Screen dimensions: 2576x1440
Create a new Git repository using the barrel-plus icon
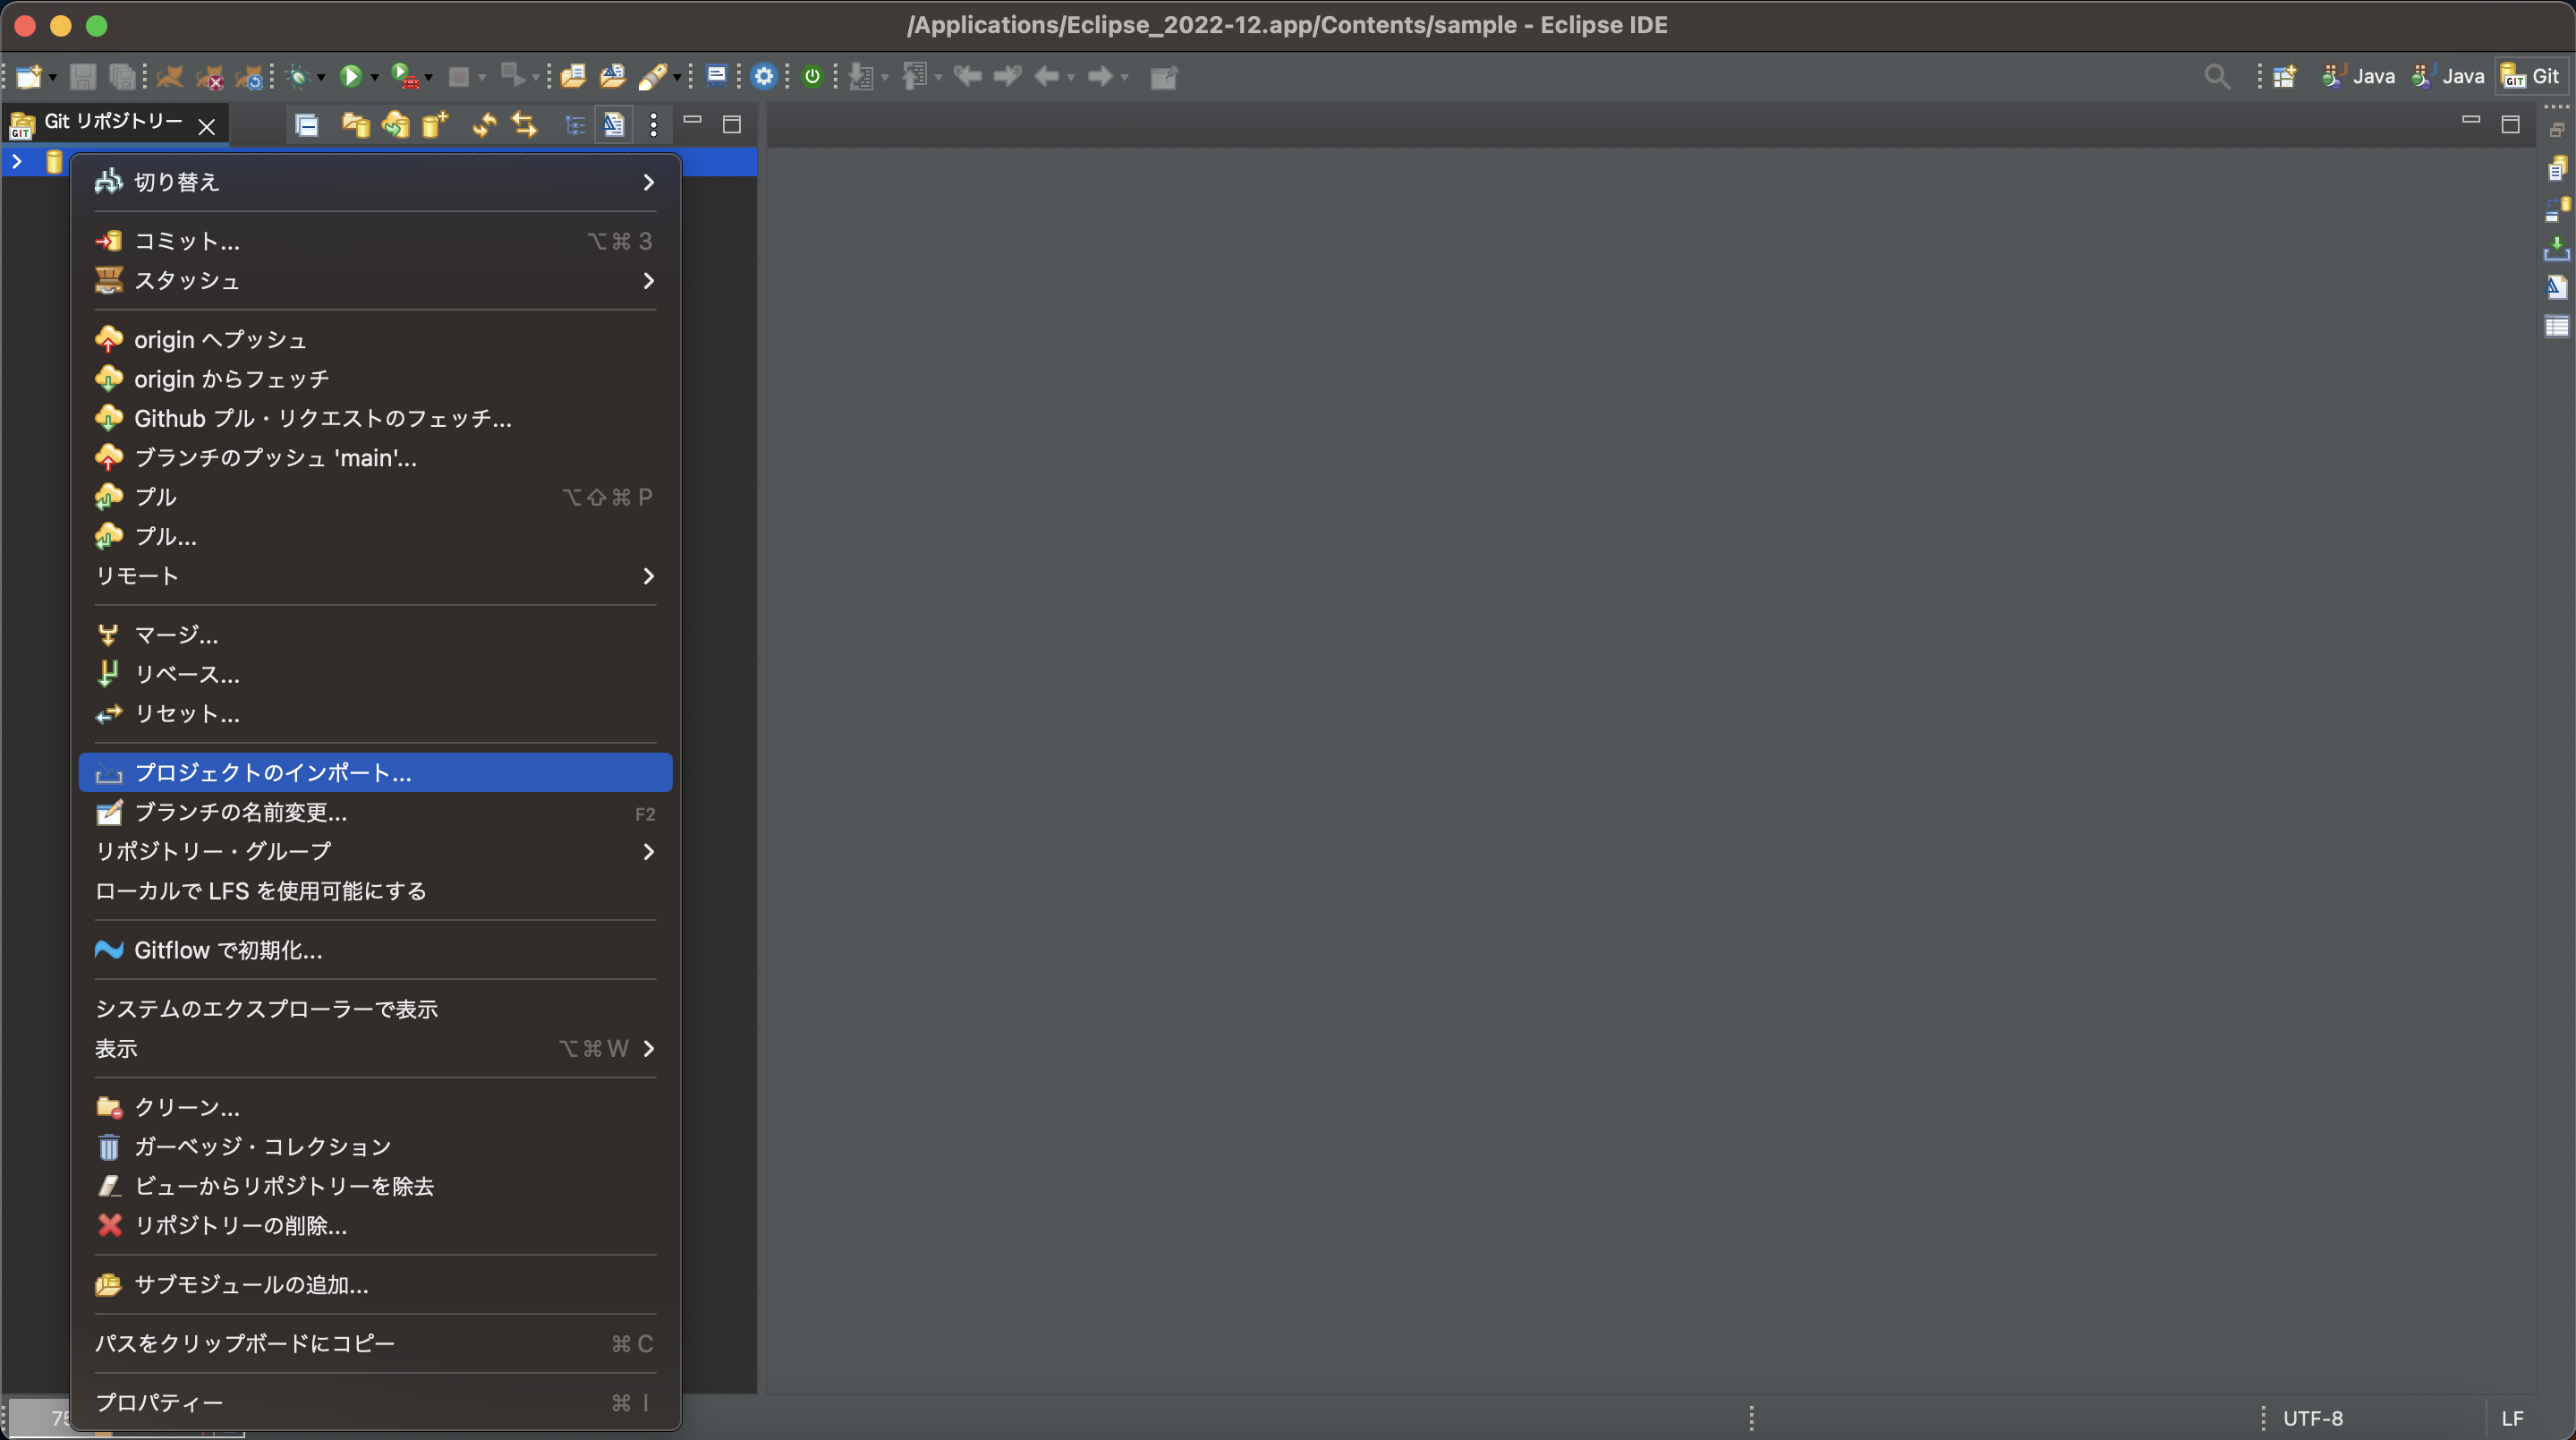click(435, 125)
